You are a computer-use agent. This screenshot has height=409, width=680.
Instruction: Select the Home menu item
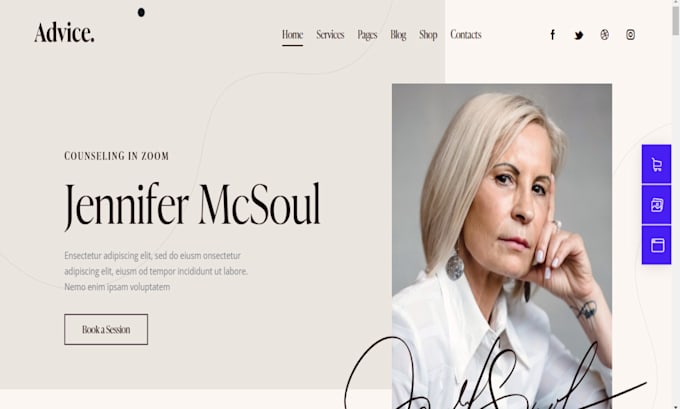tap(292, 35)
